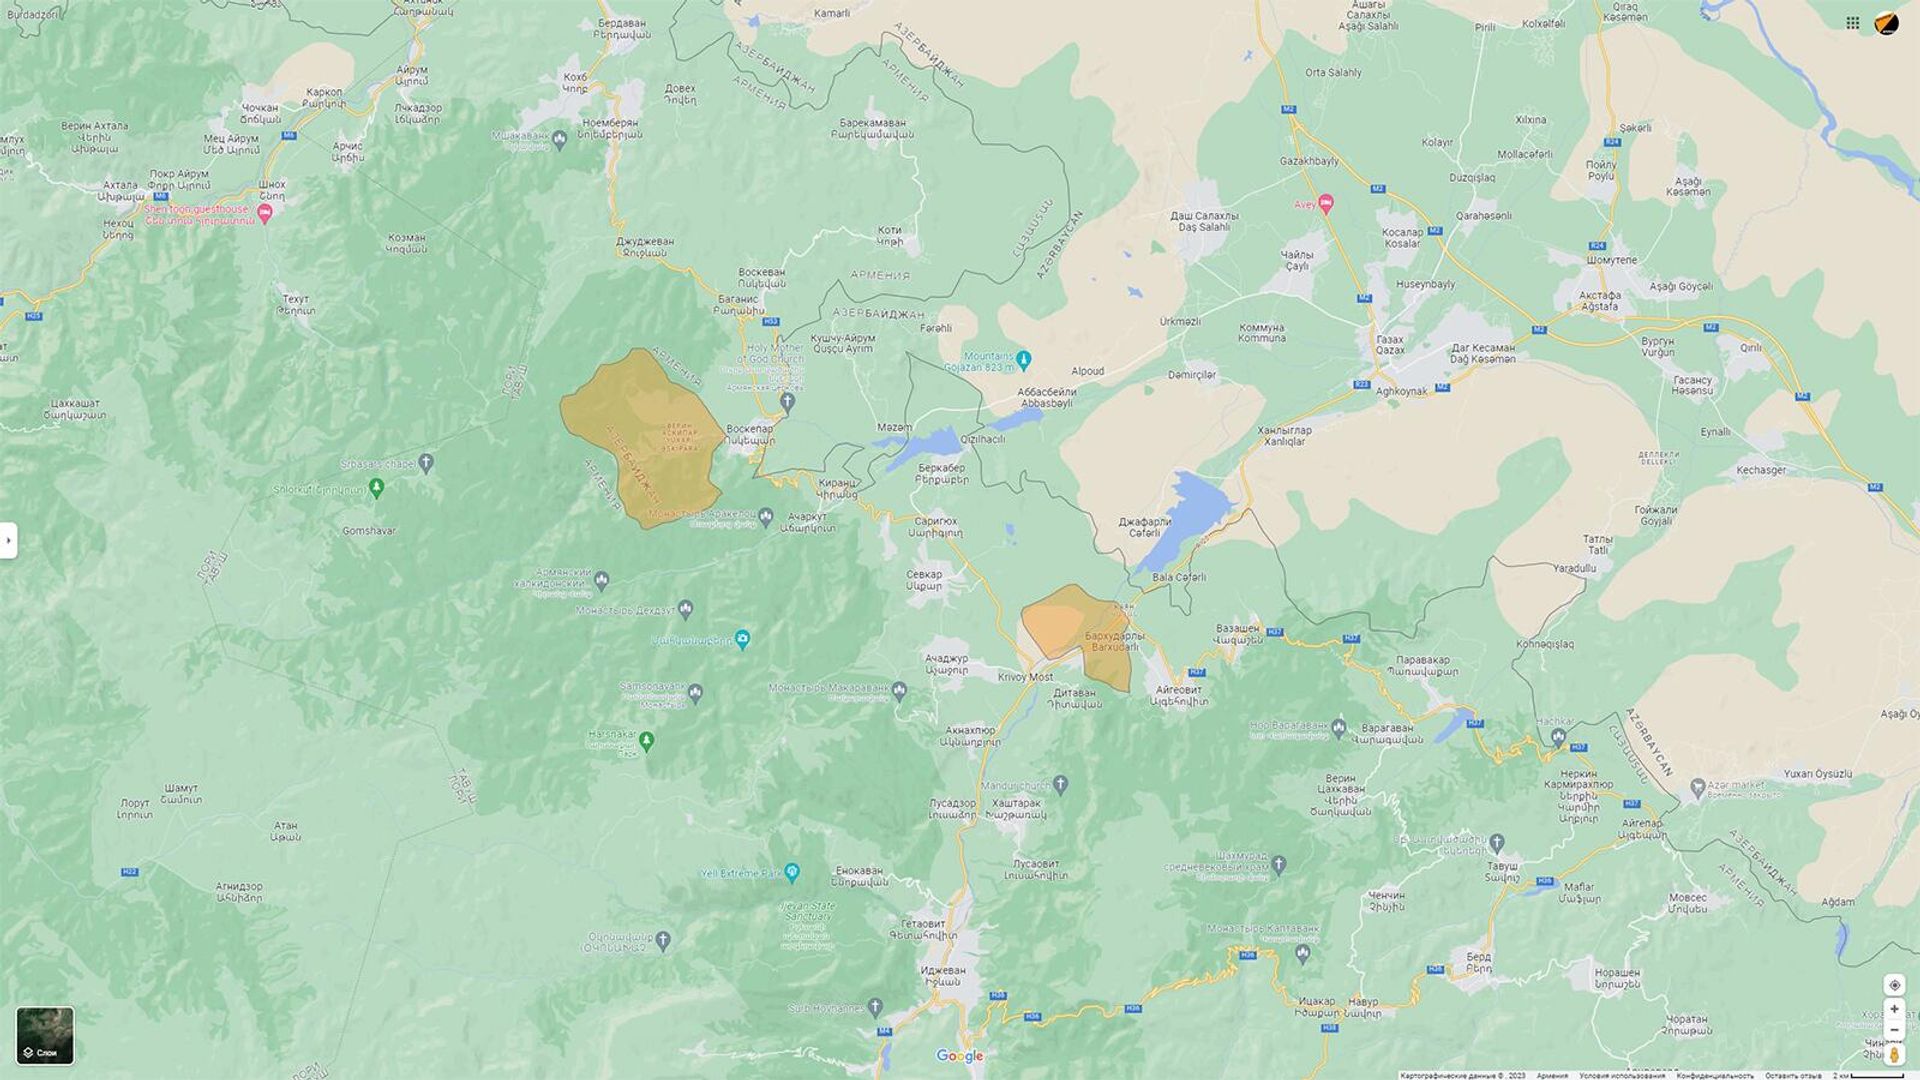Click the Mountains Gojazan 823 m marker

tap(1023, 360)
